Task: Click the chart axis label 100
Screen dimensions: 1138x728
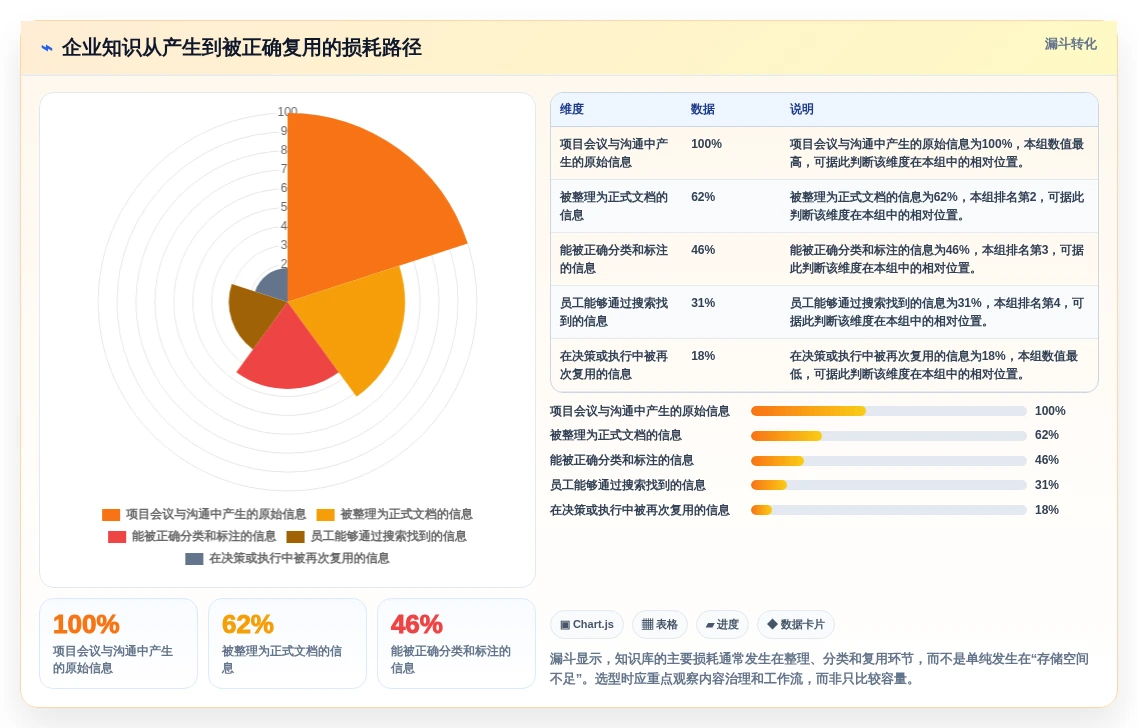Action: click(x=287, y=112)
